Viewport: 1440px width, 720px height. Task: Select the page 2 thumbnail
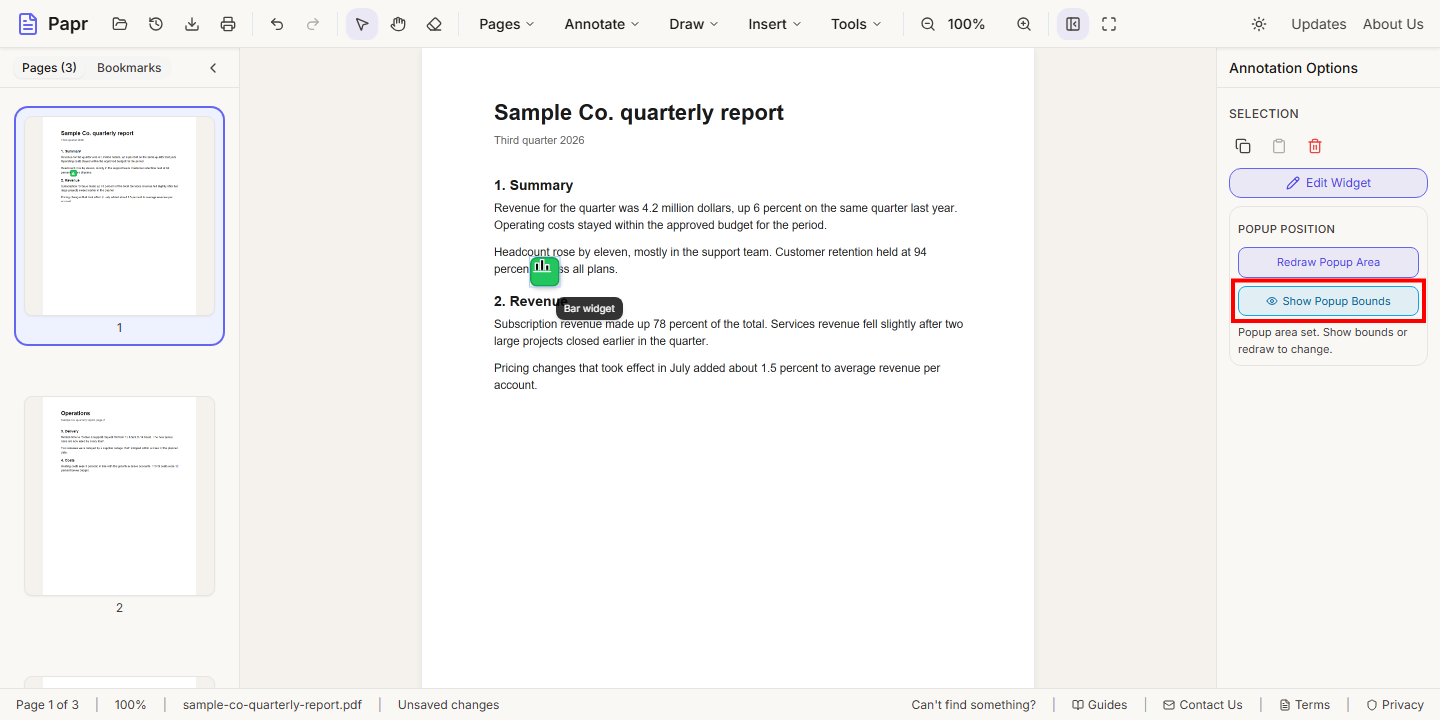(x=119, y=496)
